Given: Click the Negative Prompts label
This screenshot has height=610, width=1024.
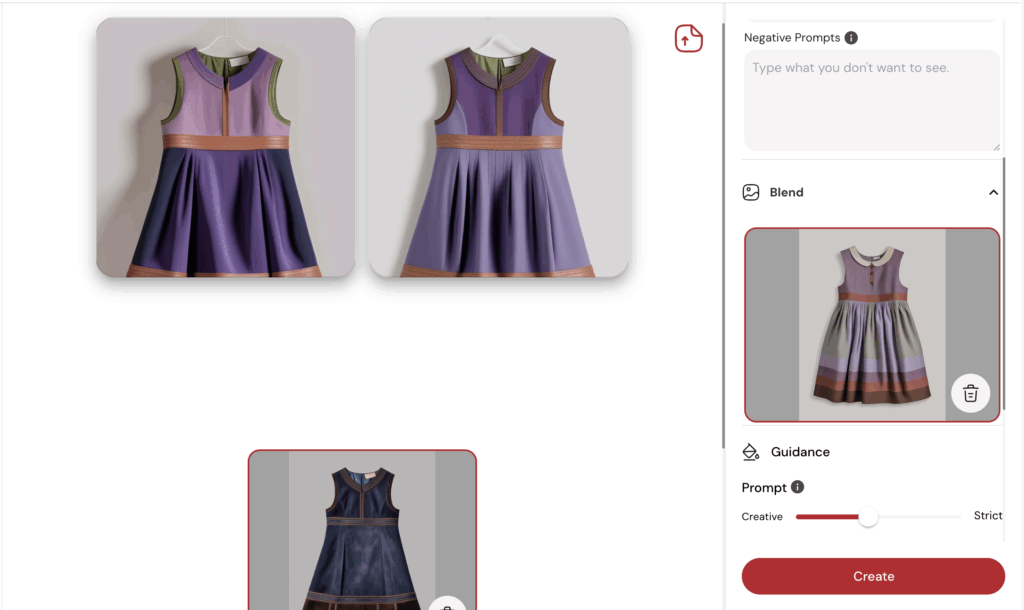Looking at the screenshot, I should (x=792, y=38).
